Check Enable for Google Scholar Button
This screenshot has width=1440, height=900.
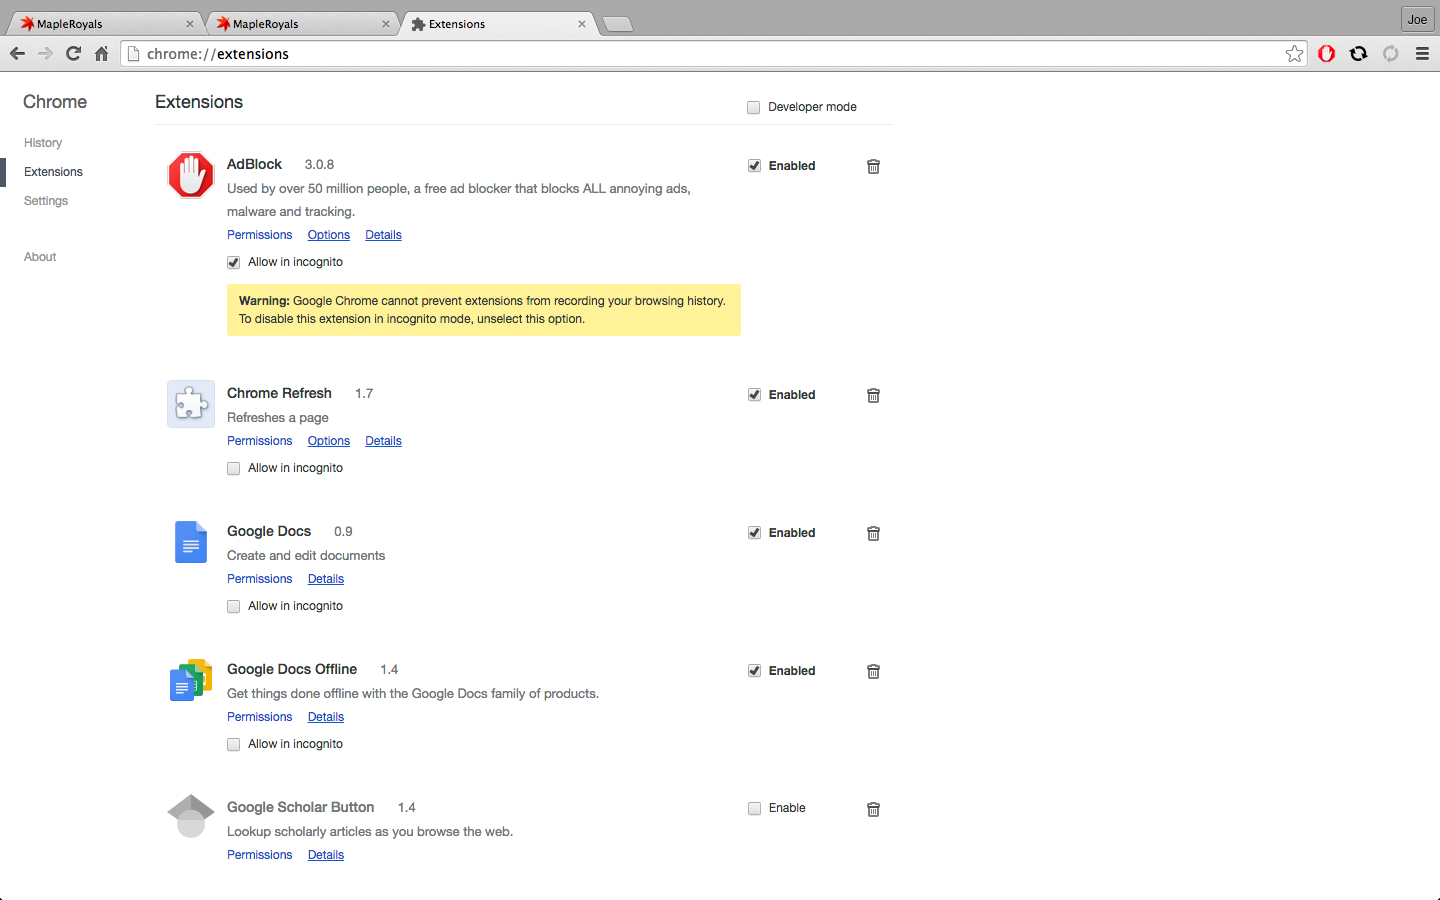coord(754,808)
